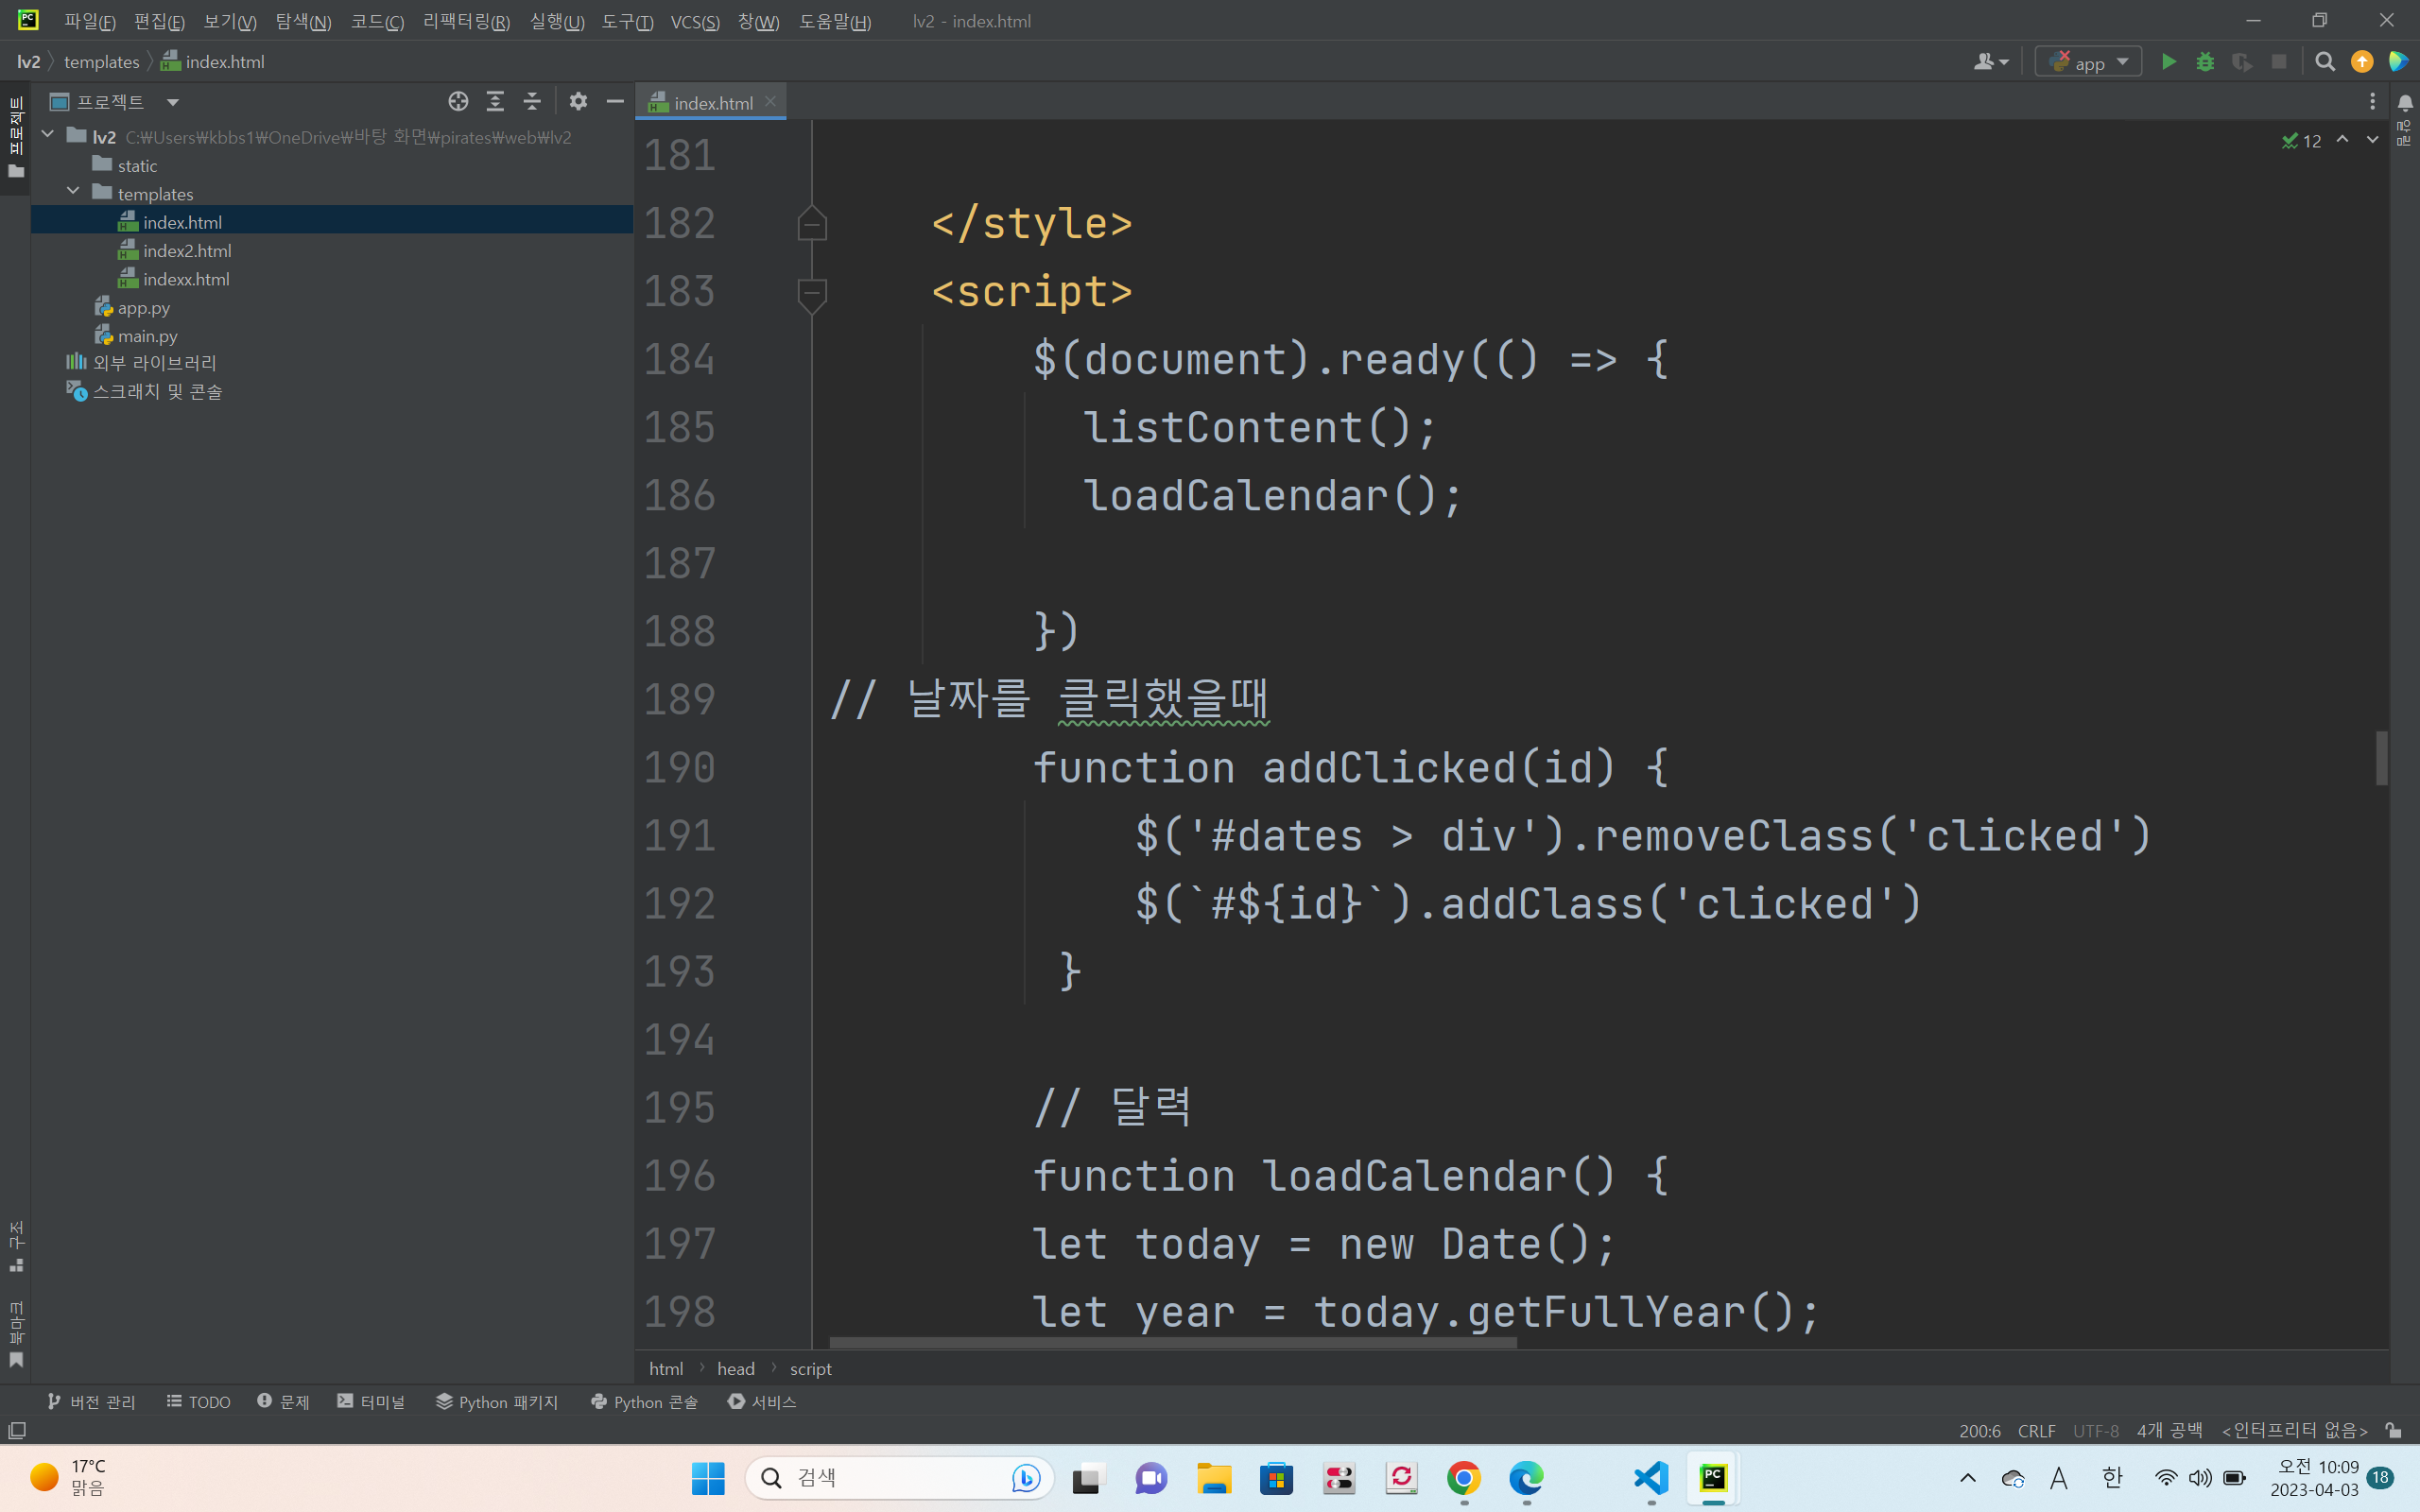Open the user account icon dropdown

point(1991,62)
